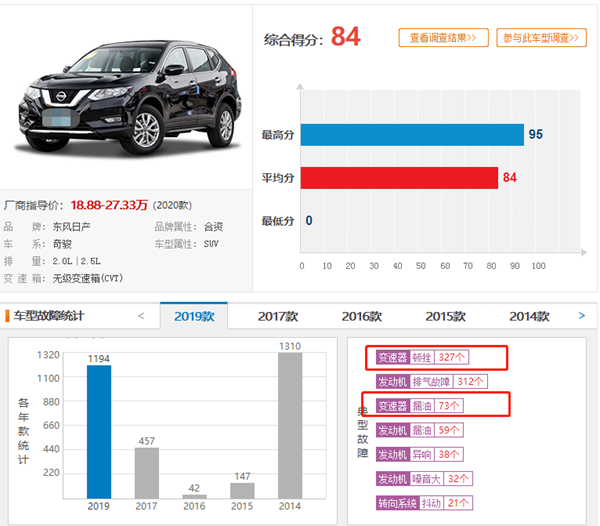
Task: Click the SUV model attribute value
Action: (211, 244)
